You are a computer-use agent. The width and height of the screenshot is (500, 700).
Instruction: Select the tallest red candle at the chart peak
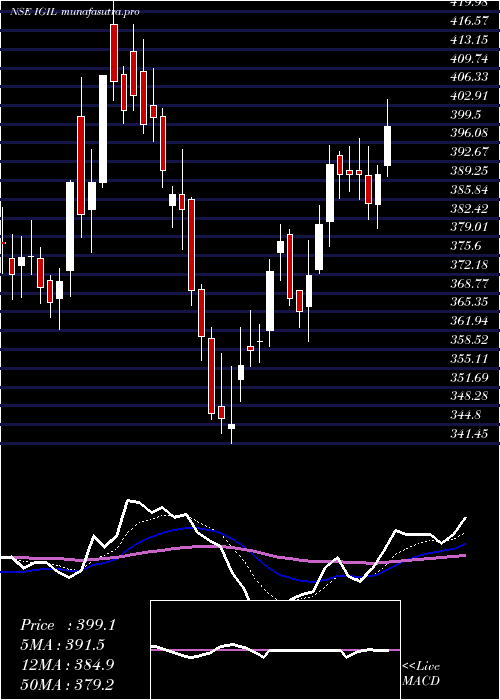click(x=114, y=53)
